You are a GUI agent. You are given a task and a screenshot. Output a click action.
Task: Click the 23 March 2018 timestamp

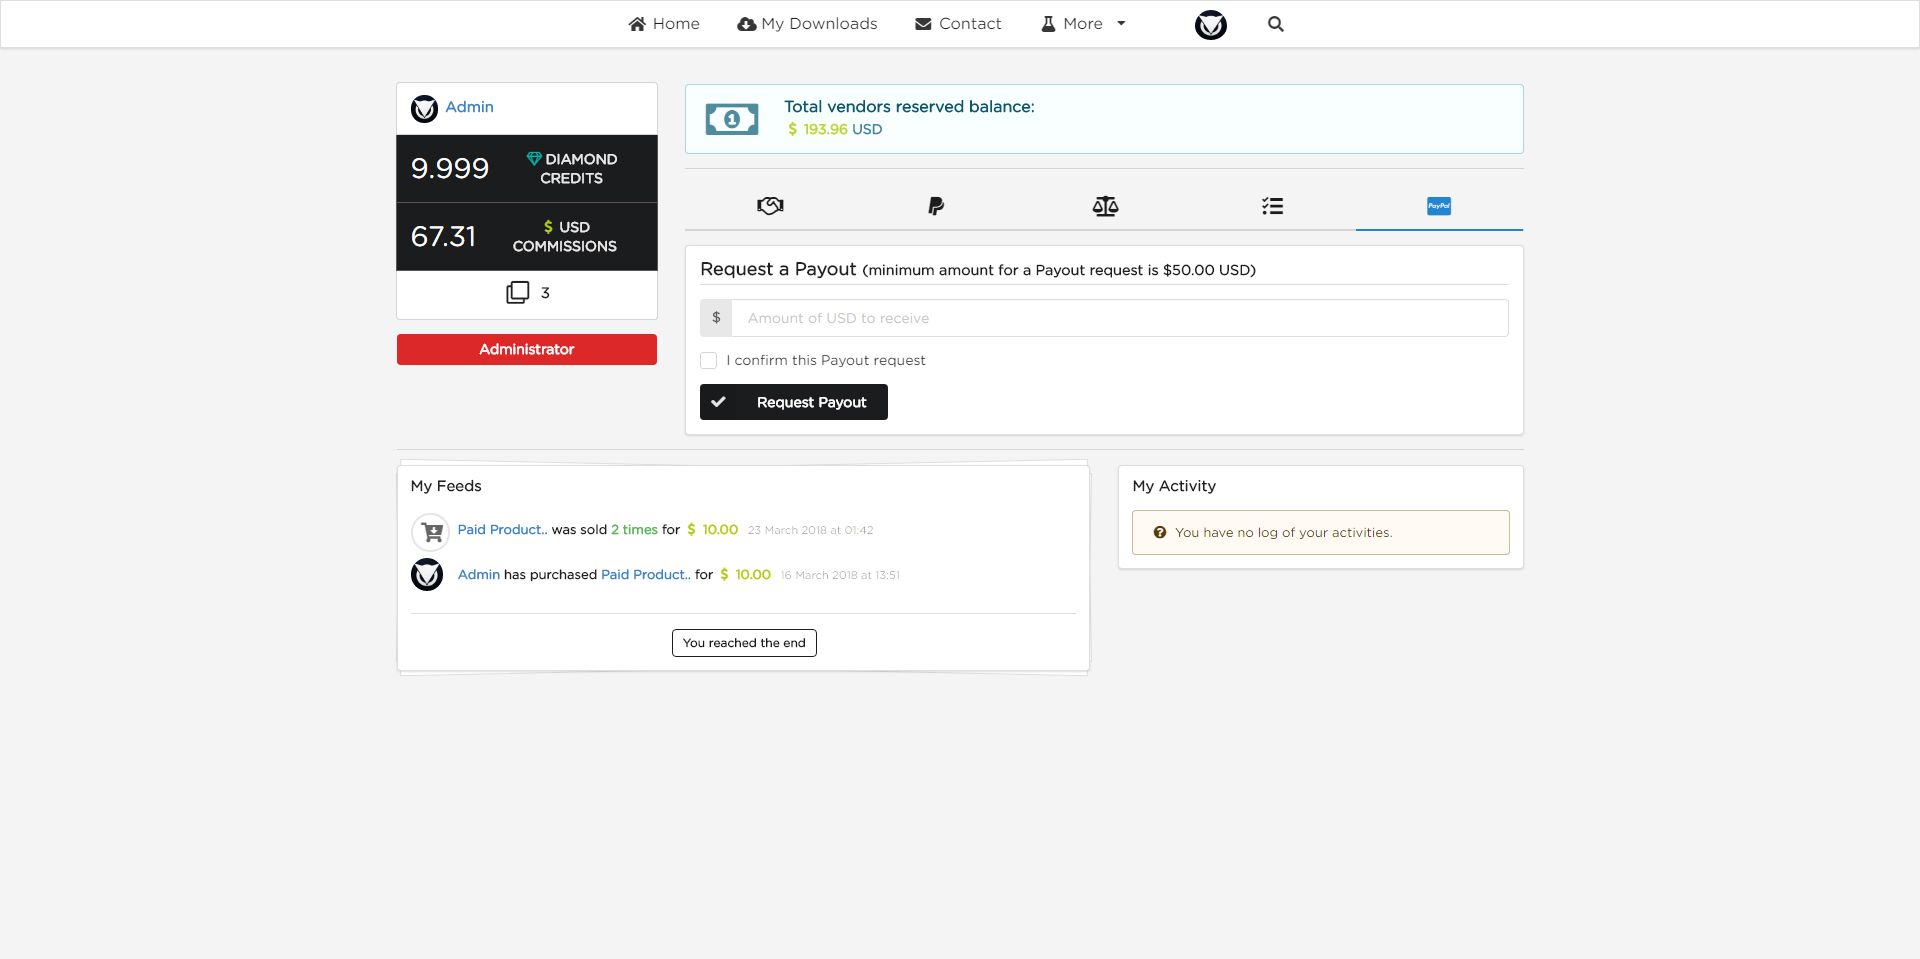(810, 530)
